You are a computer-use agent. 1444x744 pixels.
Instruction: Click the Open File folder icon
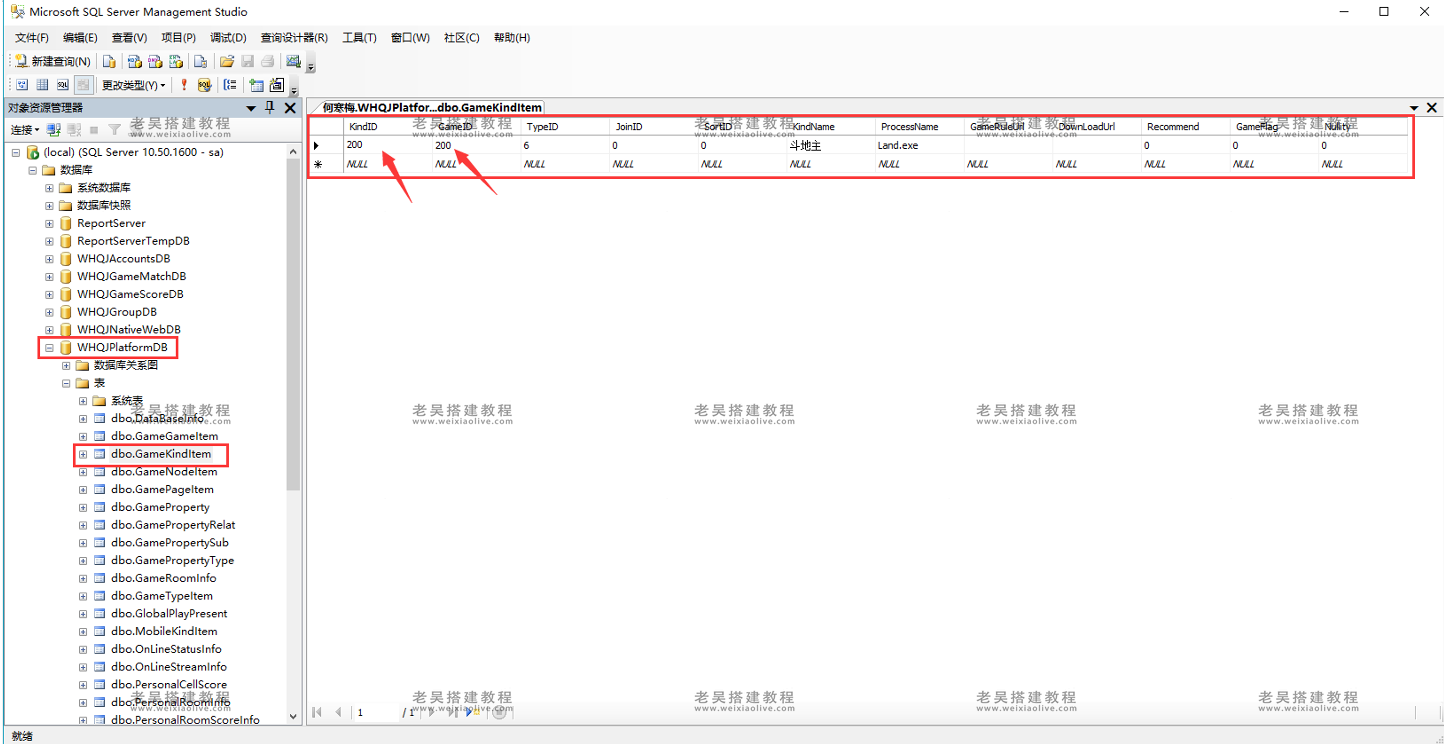click(227, 61)
